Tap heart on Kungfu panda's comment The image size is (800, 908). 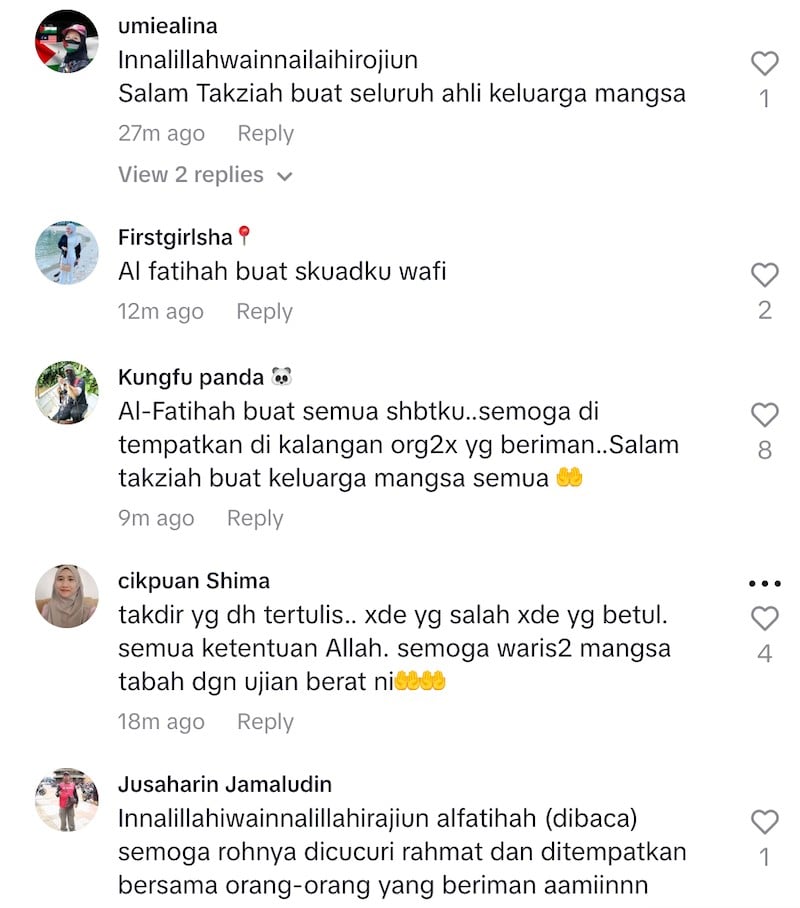[x=764, y=415]
